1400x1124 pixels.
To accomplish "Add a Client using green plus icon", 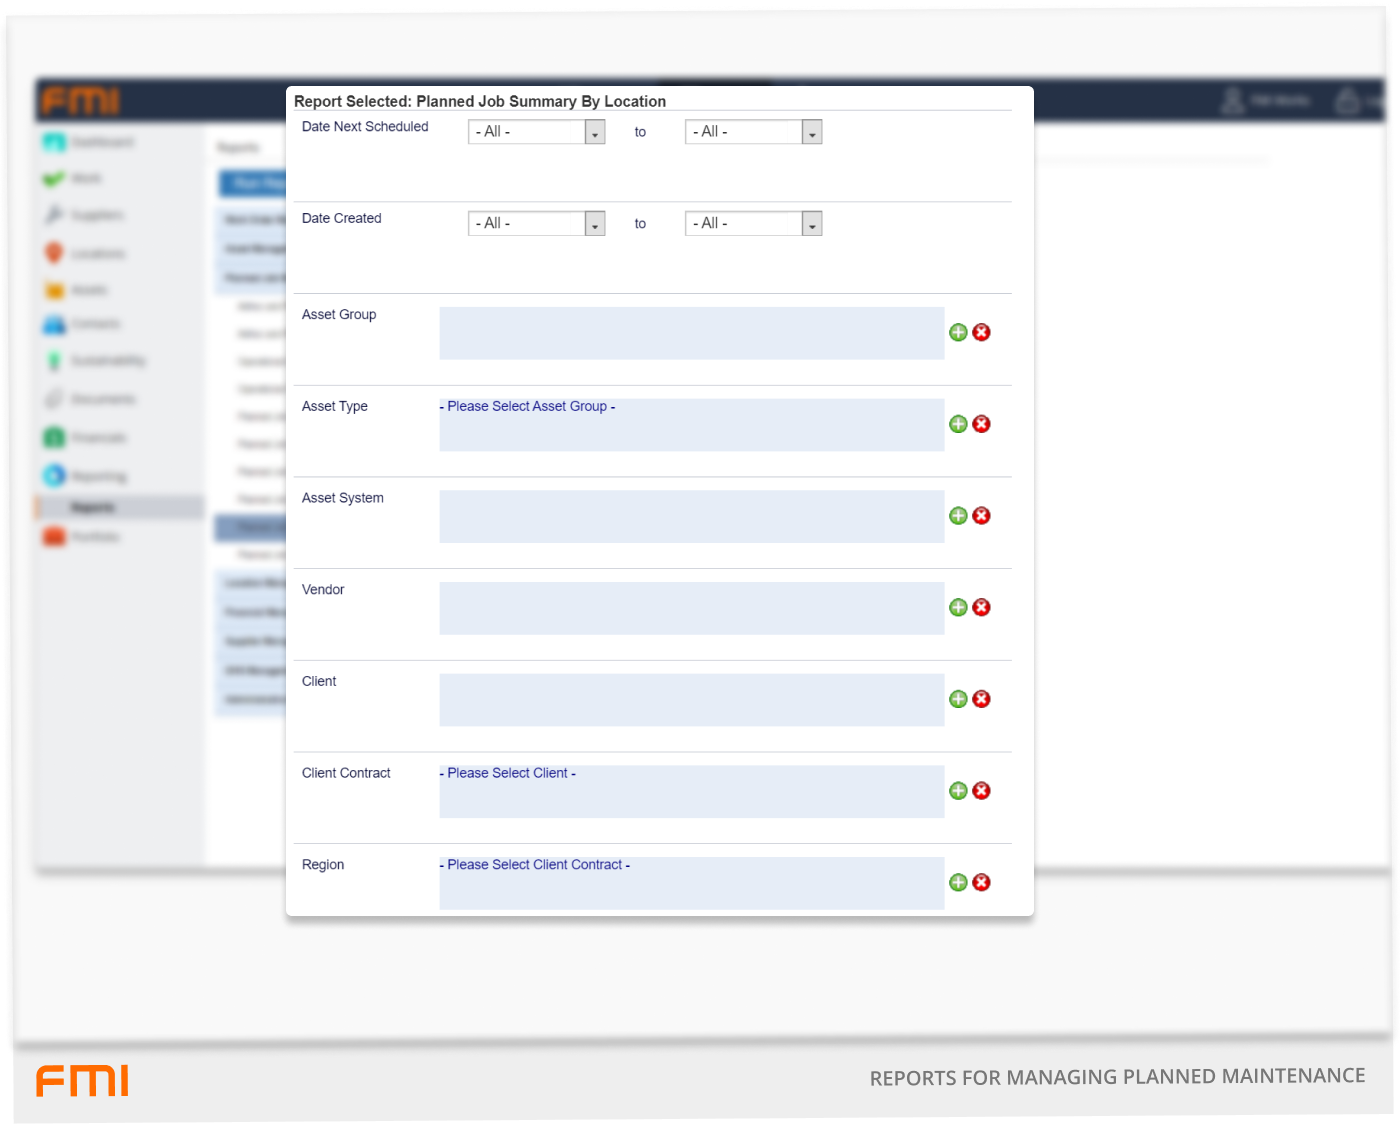I will pos(958,699).
